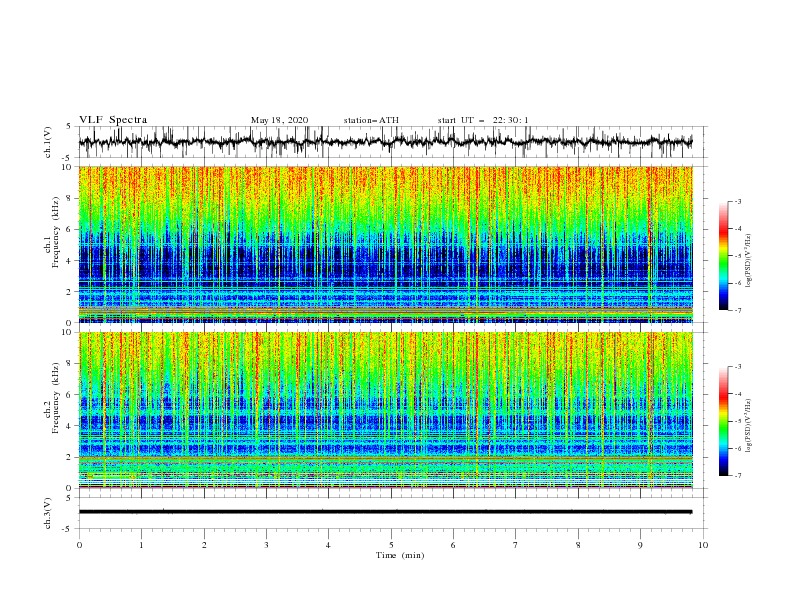The image size is (792, 612).
Task: Click the ch.3 flat voltage trace
Action: point(385,512)
